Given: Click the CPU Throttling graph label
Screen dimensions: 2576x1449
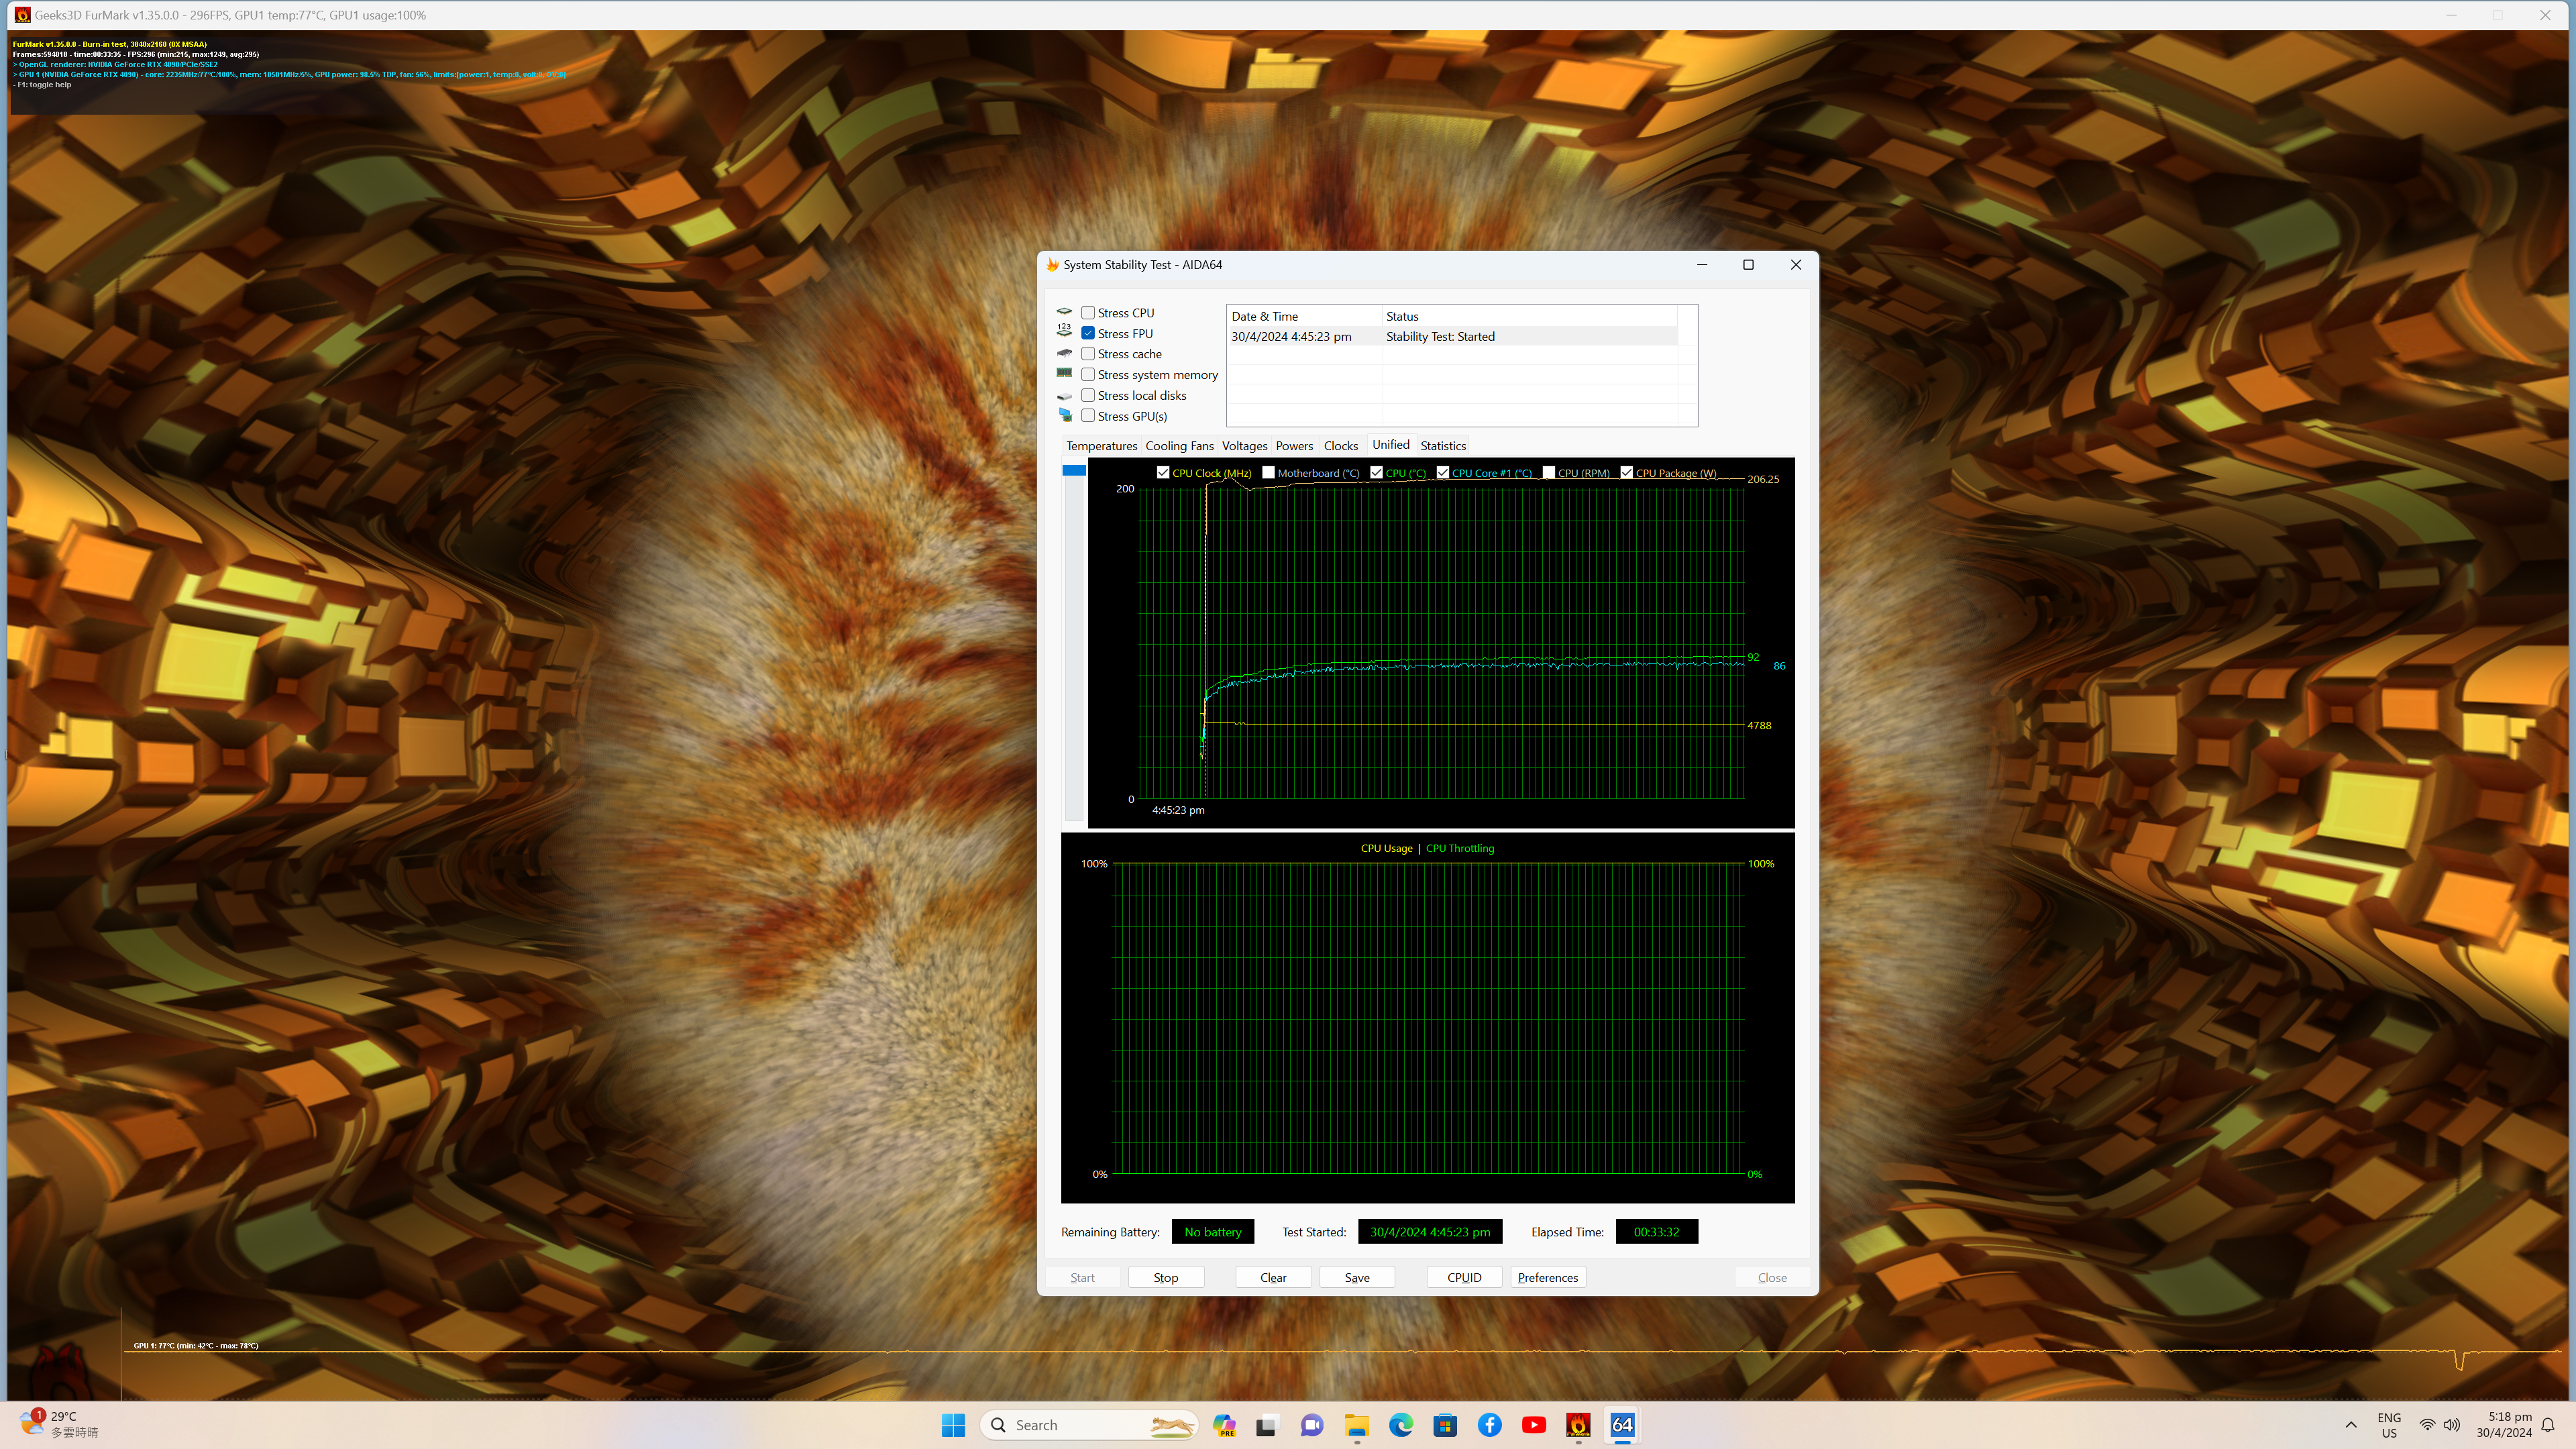Looking at the screenshot, I should (x=1460, y=848).
